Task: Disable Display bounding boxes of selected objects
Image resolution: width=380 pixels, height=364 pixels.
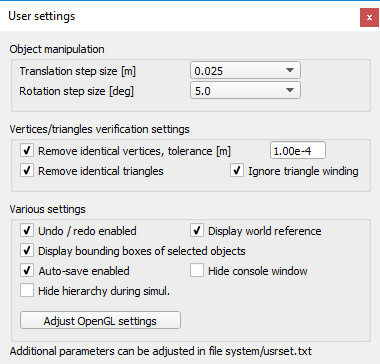Action: pos(27,251)
